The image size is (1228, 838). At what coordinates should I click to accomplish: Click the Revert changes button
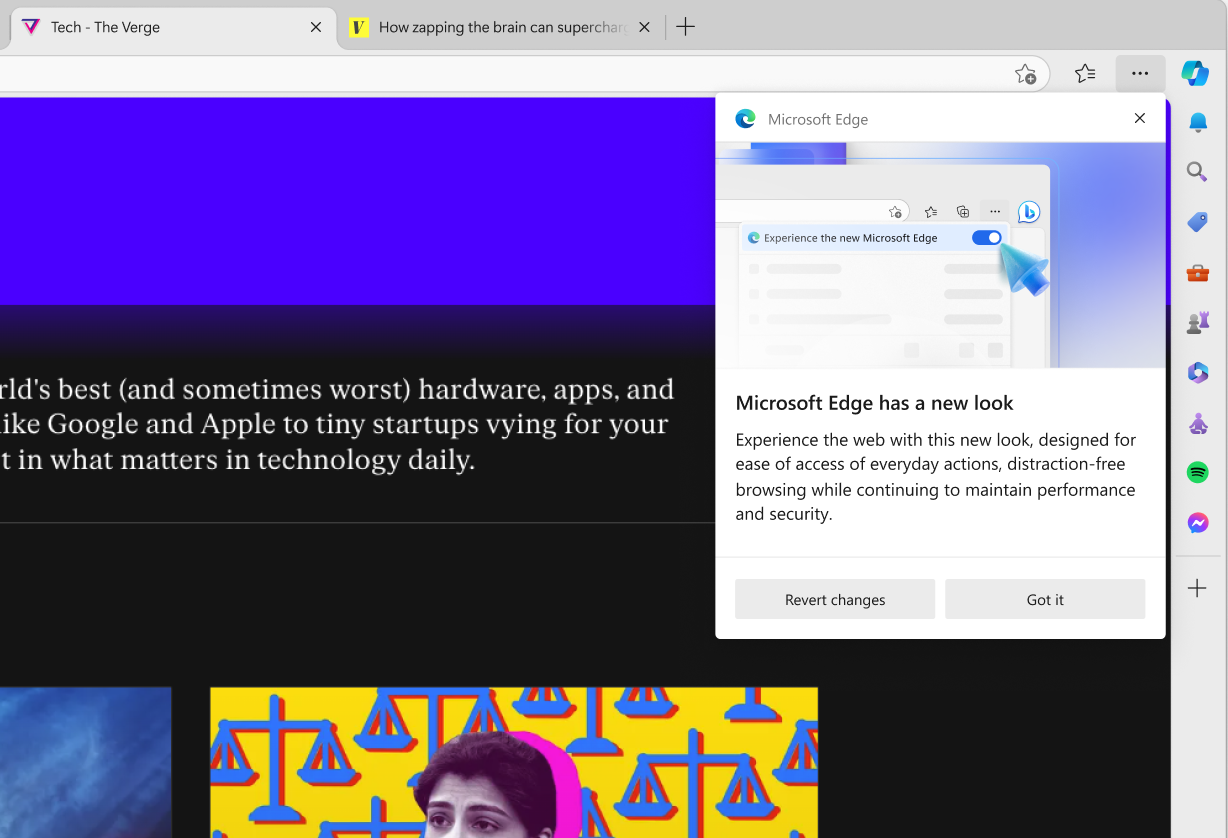click(835, 600)
